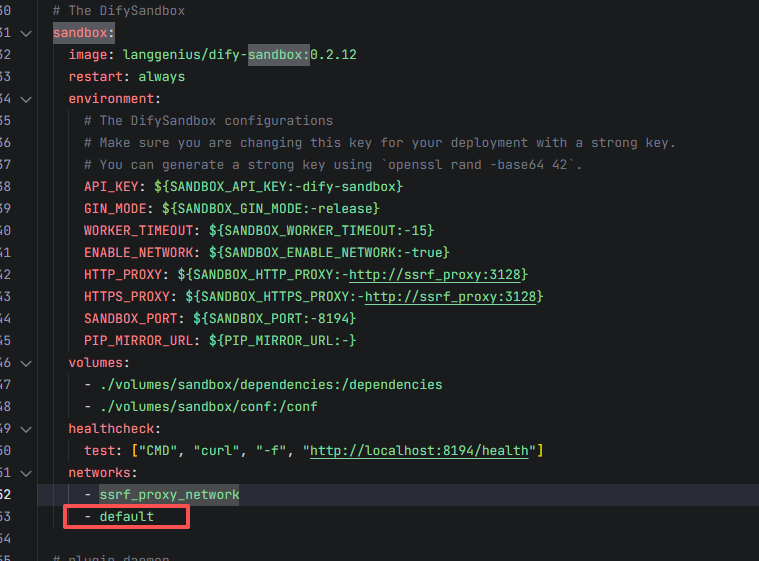Viewport: 759px width, 561px height.
Task: Click the ${SANDBOX_GIN_MODE:-release} value
Action: (271, 209)
